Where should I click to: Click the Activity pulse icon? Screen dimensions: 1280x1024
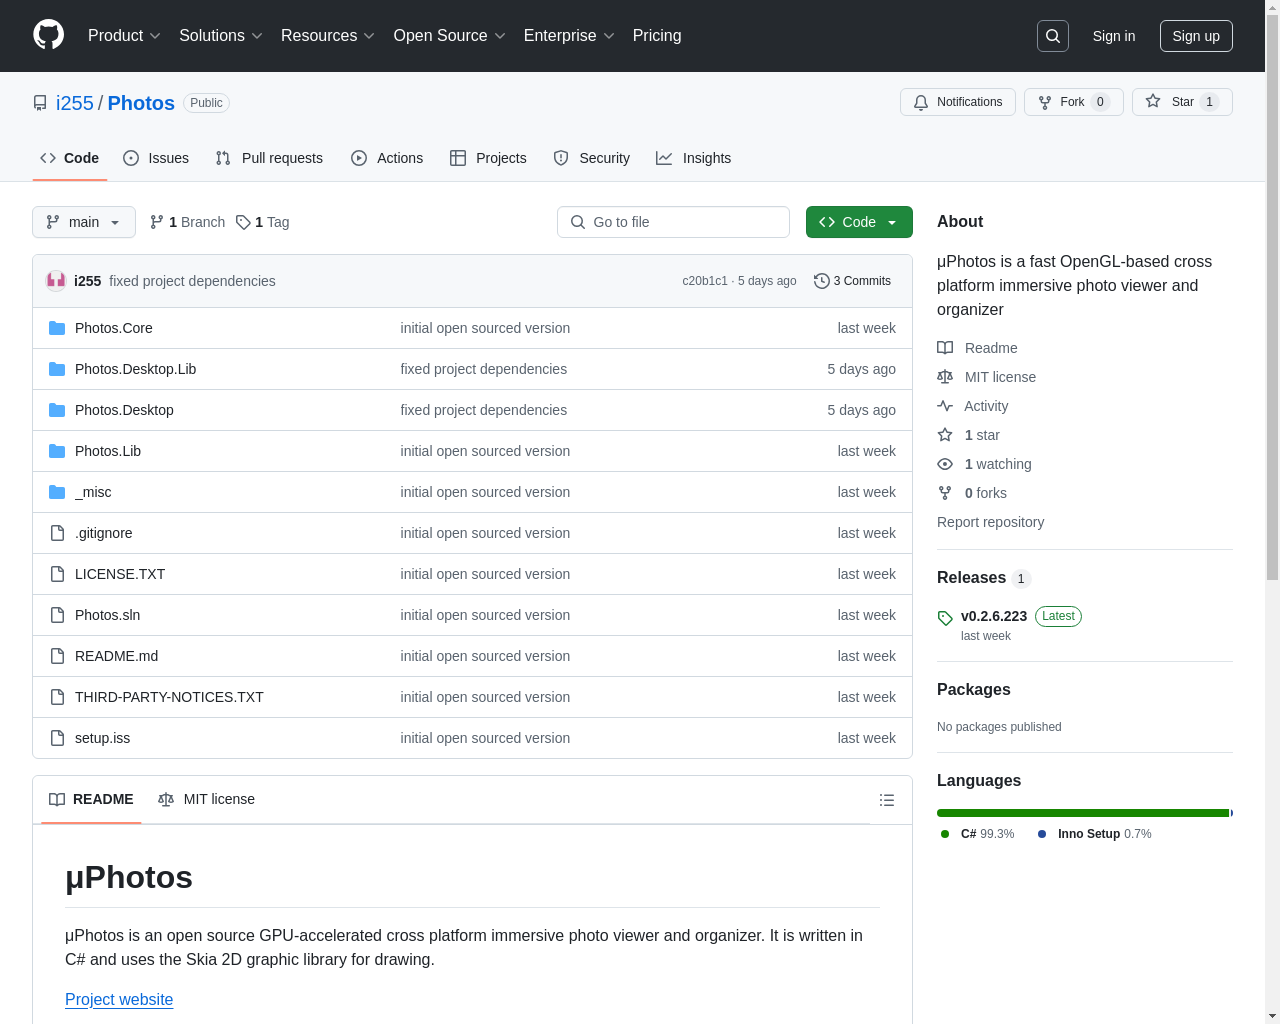point(945,406)
